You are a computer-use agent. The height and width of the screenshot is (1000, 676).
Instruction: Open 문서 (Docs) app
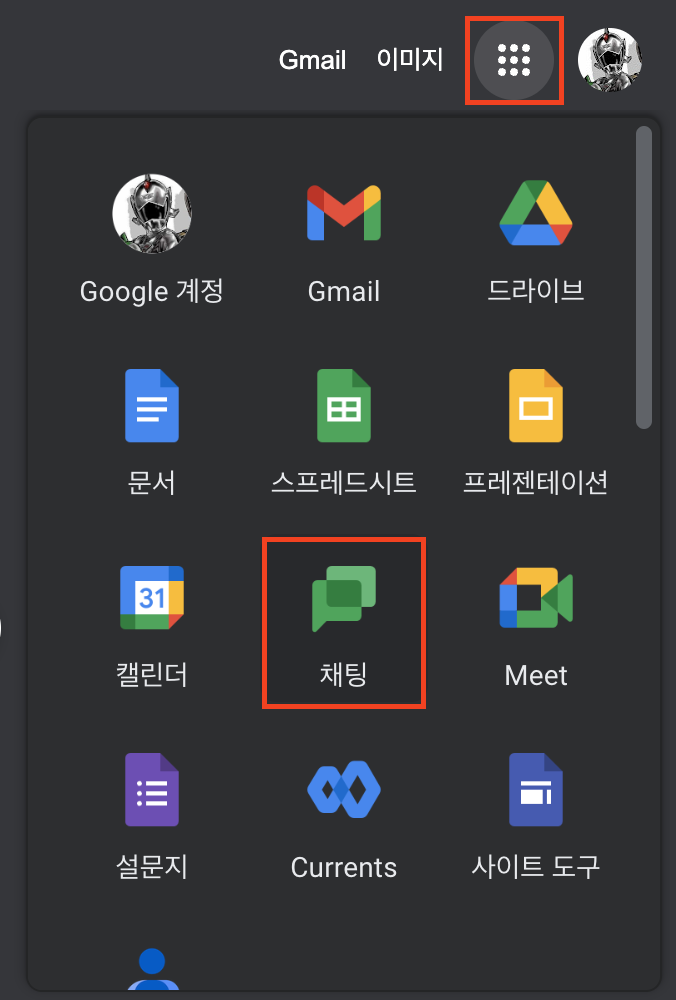[x=152, y=432]
